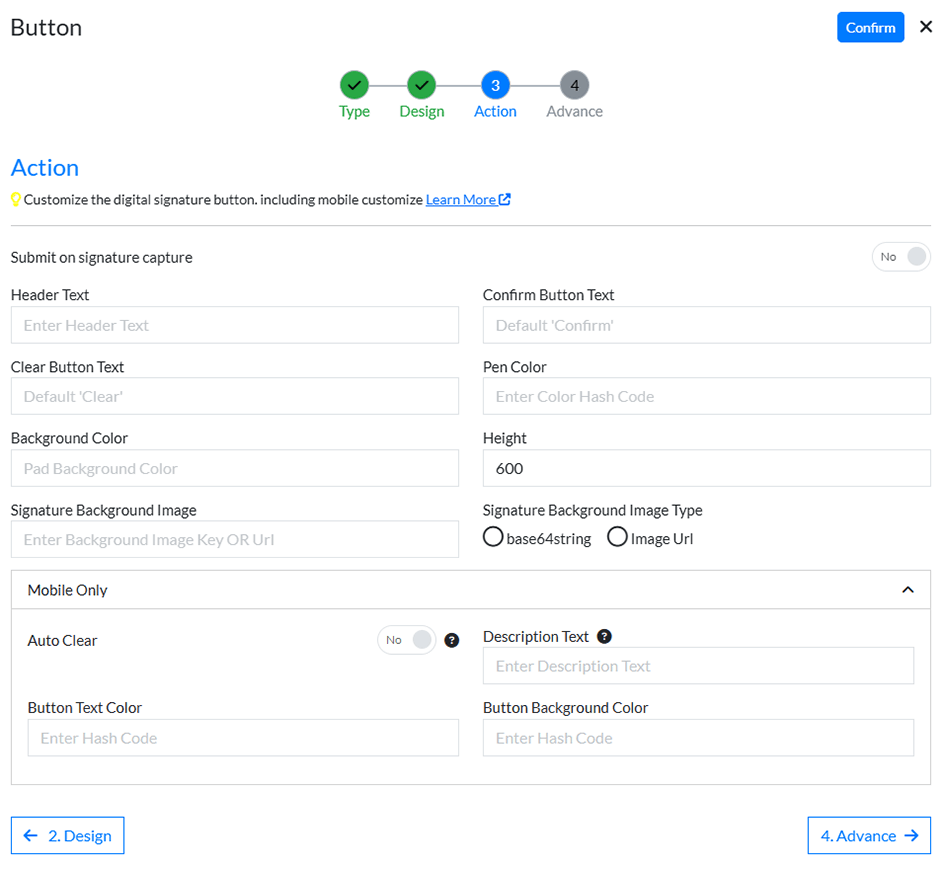Click the external link icon after Learn More

(x=503, y=199)
